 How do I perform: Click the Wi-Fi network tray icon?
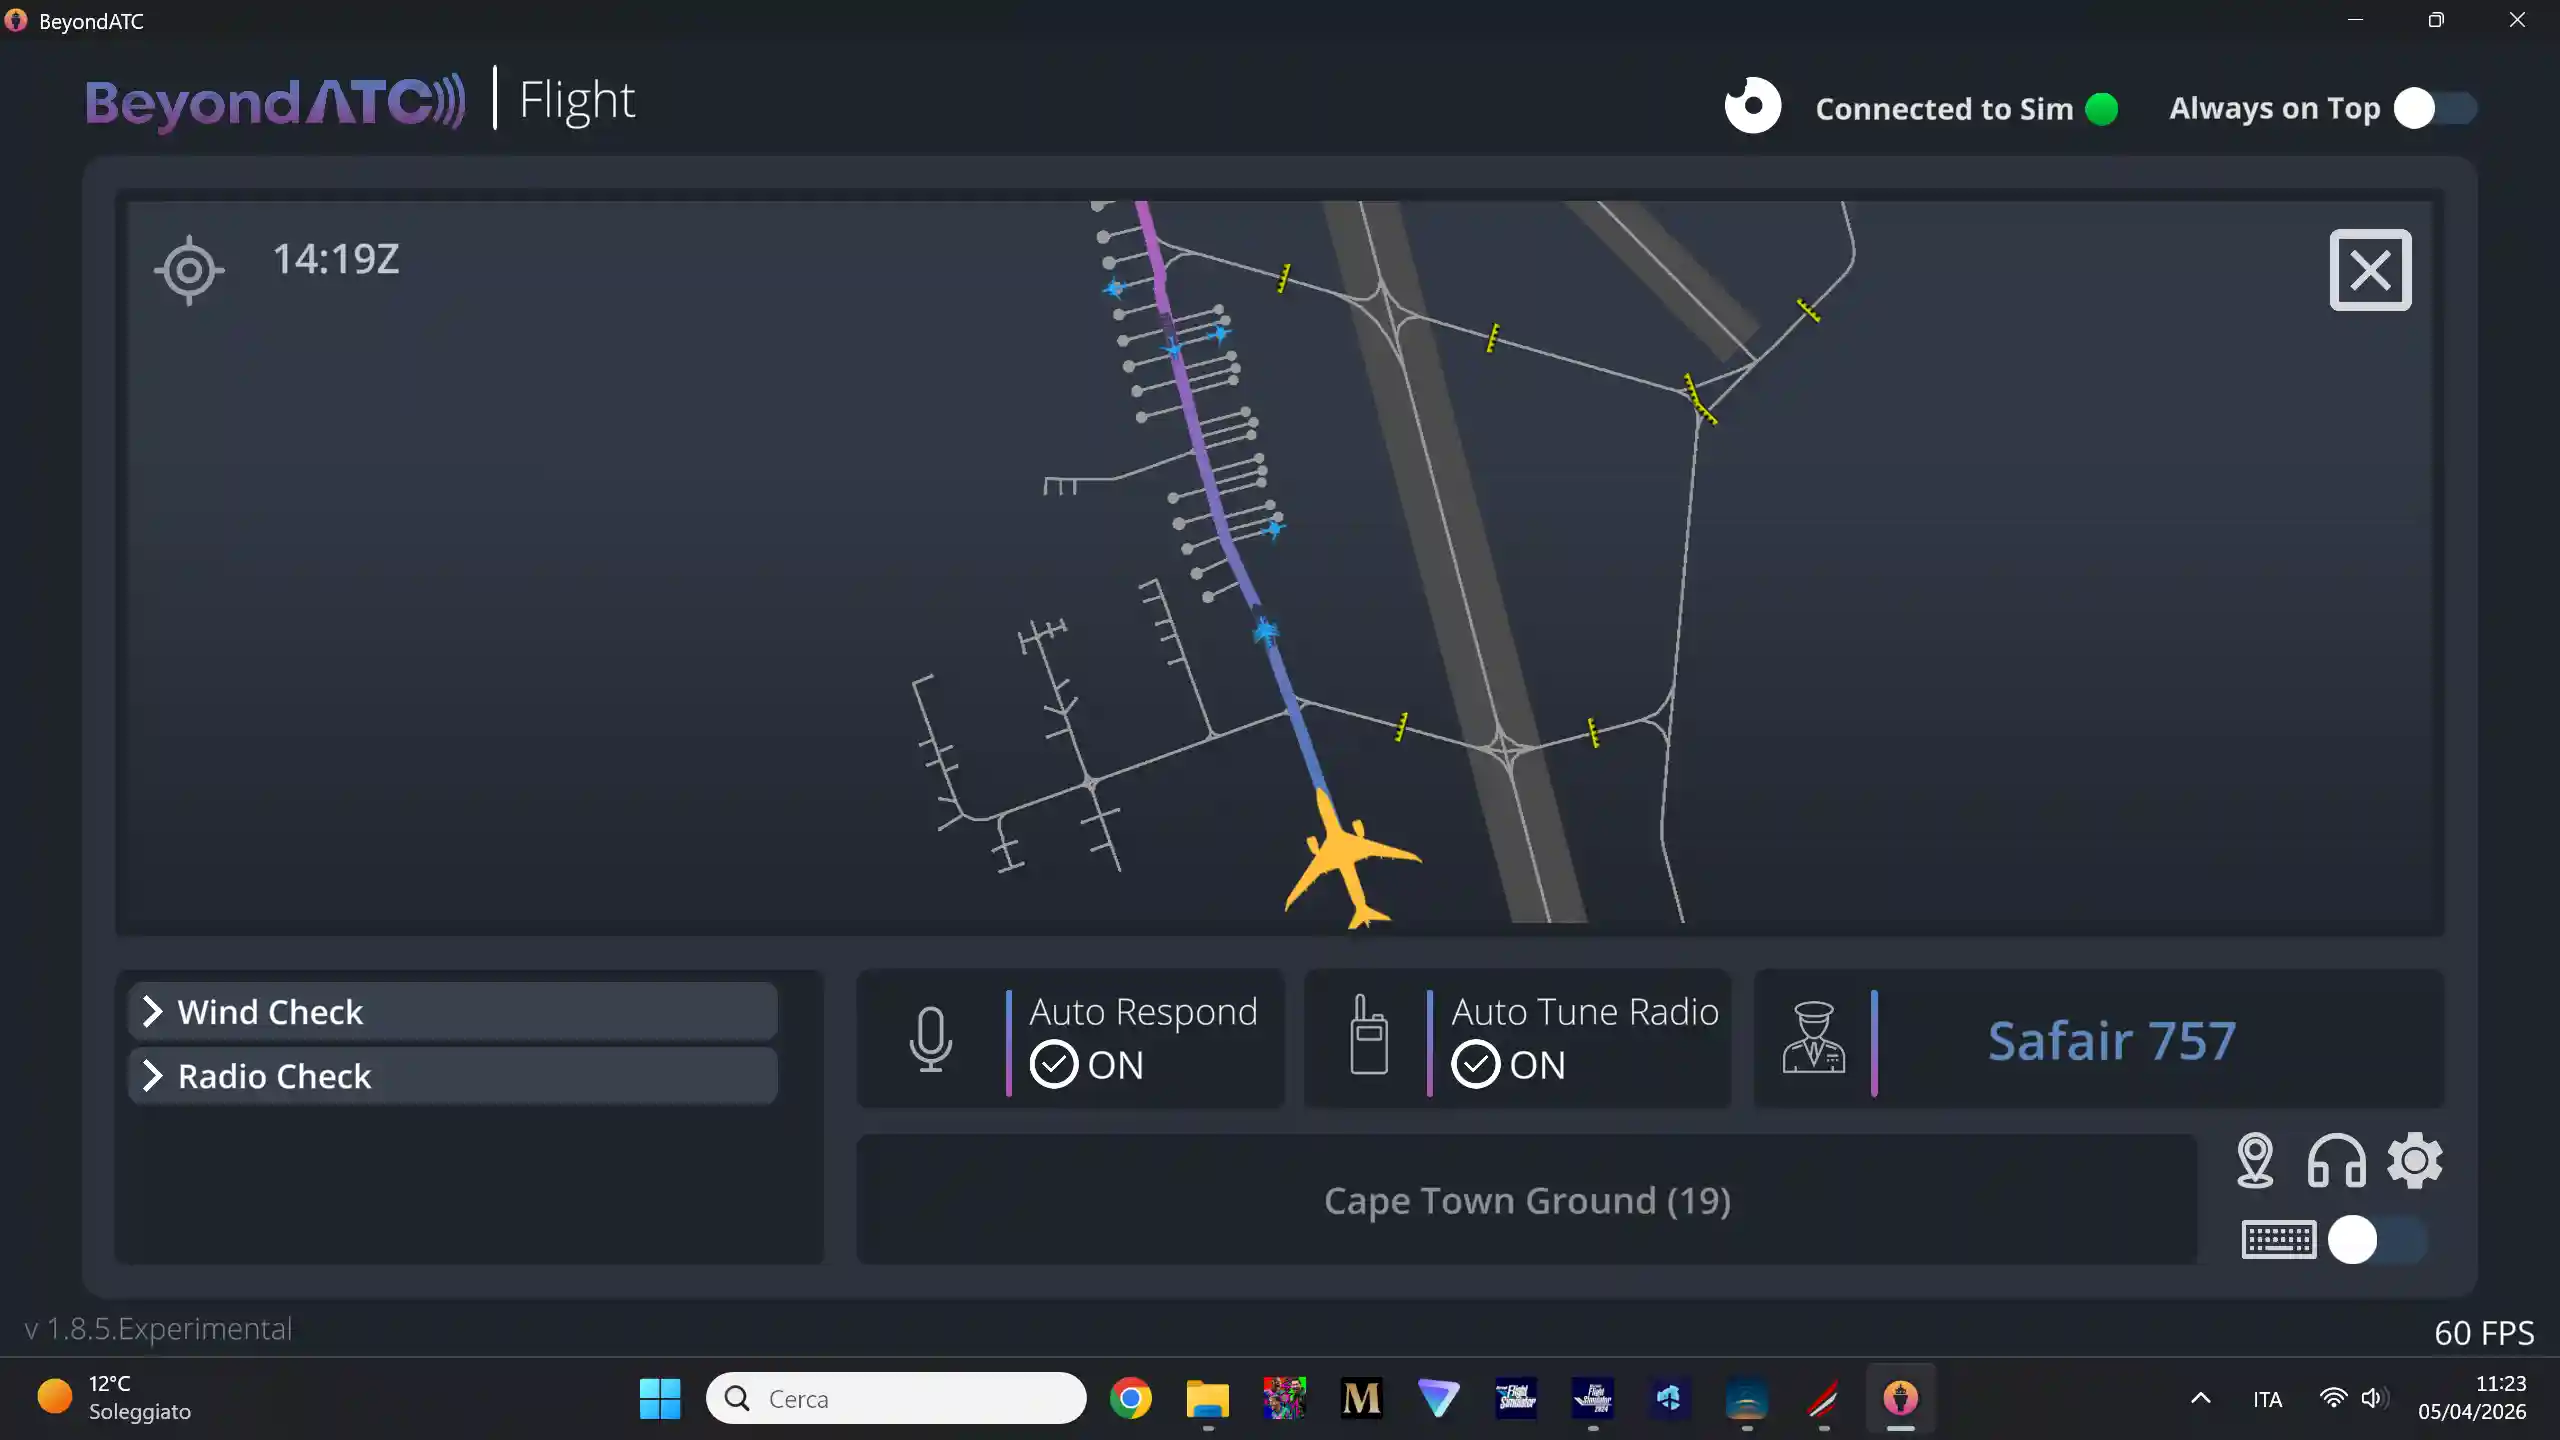point(2333,1398)
